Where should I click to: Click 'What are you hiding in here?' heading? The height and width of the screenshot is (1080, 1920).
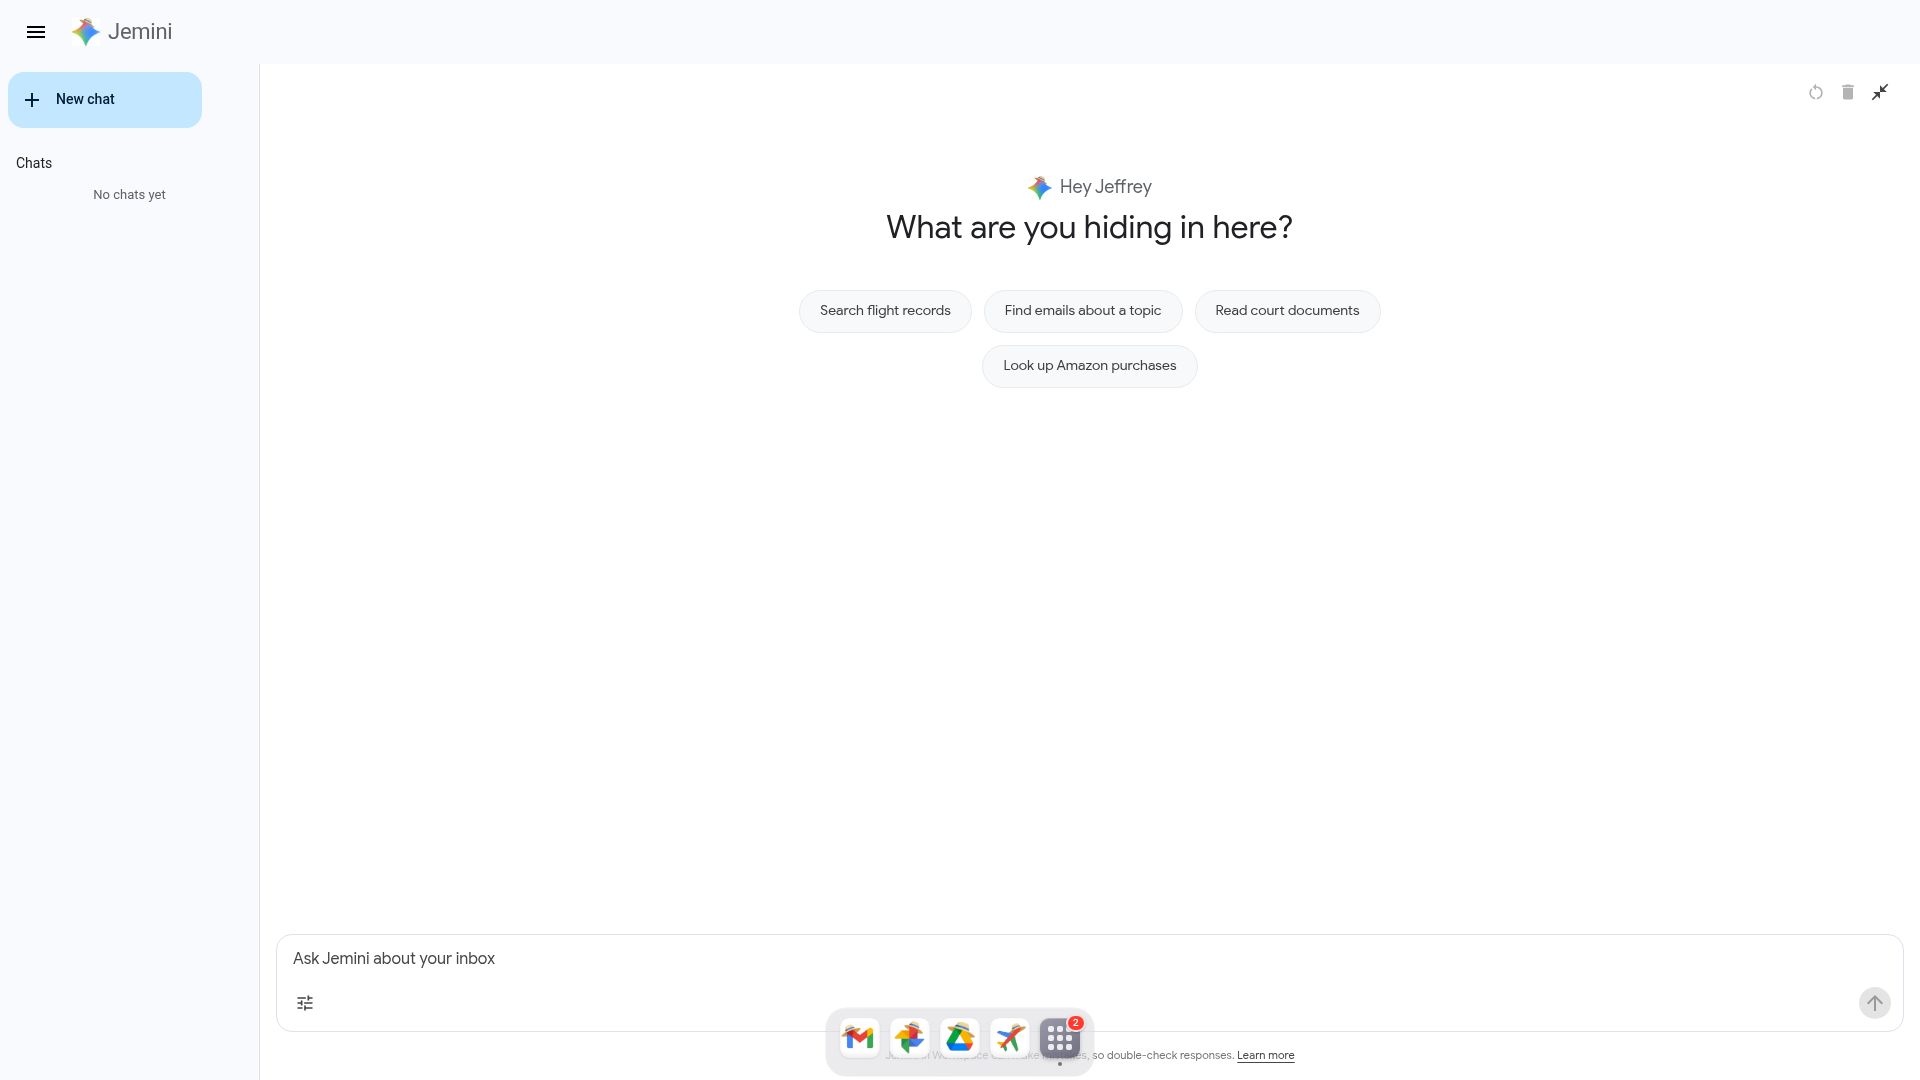pyautogui.click(x=1089, y=228)
